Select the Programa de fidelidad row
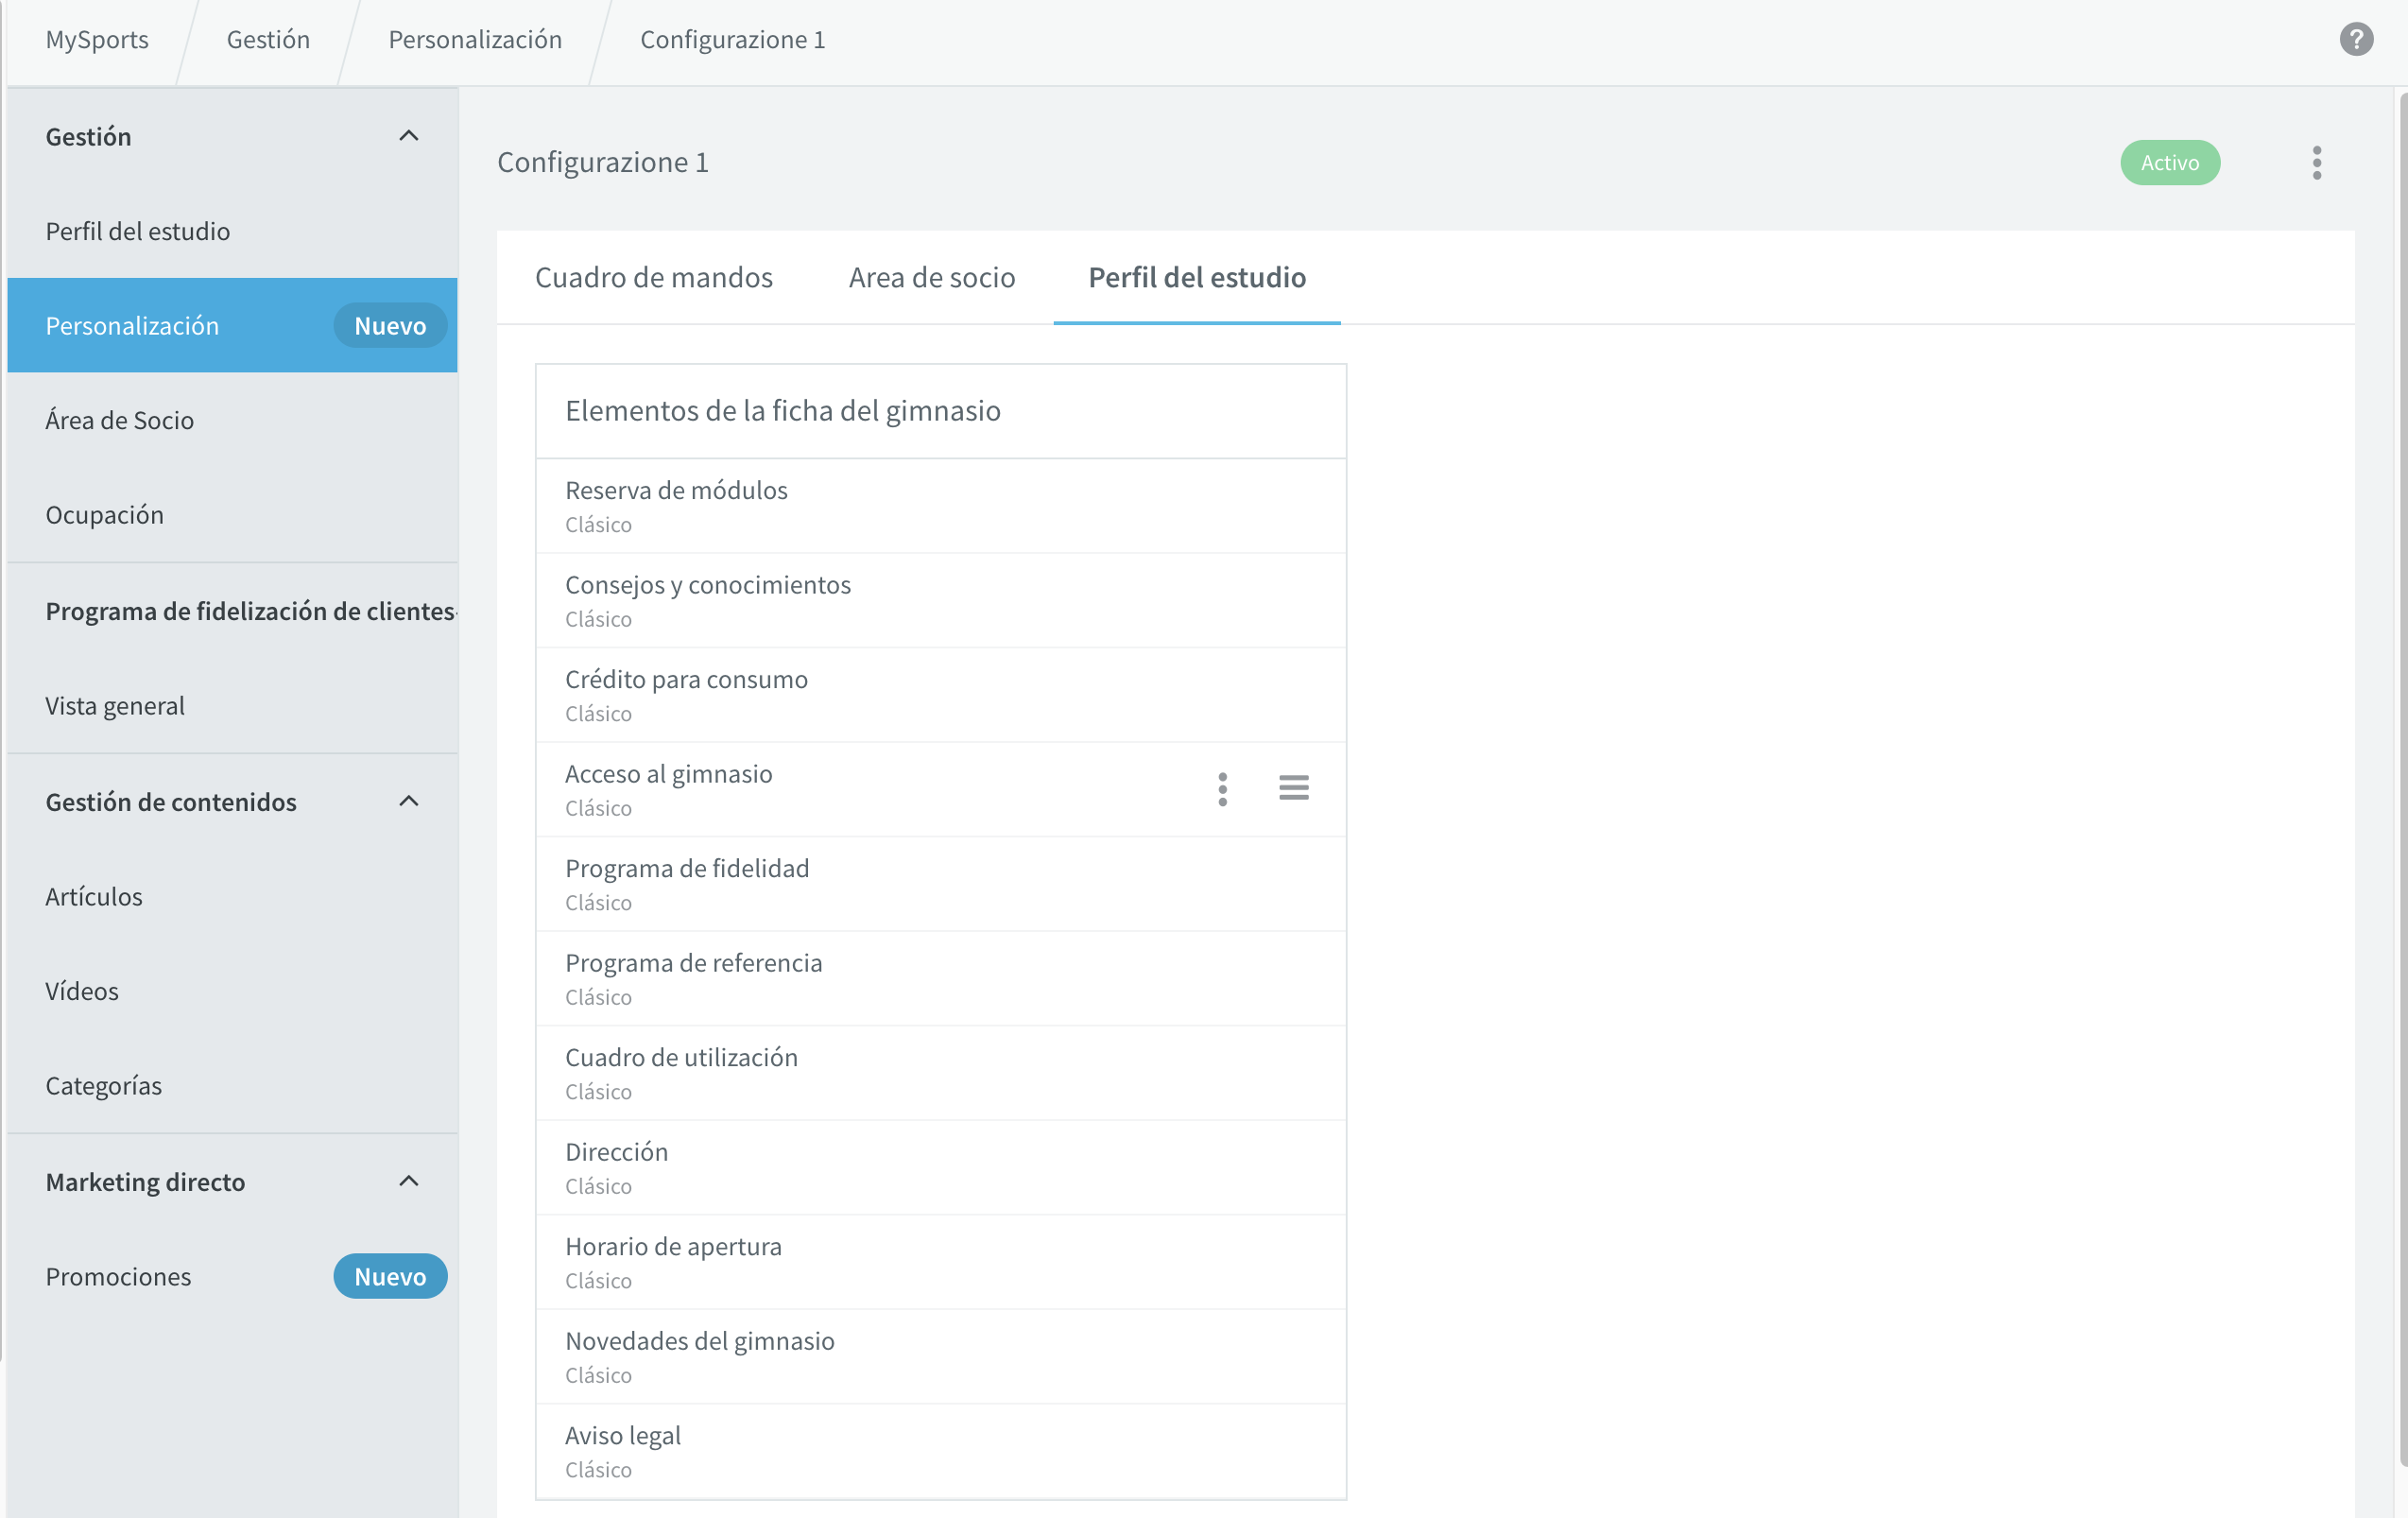Image resolution: width=2408 pixels, height=1518 pixels. pos(940,884)
